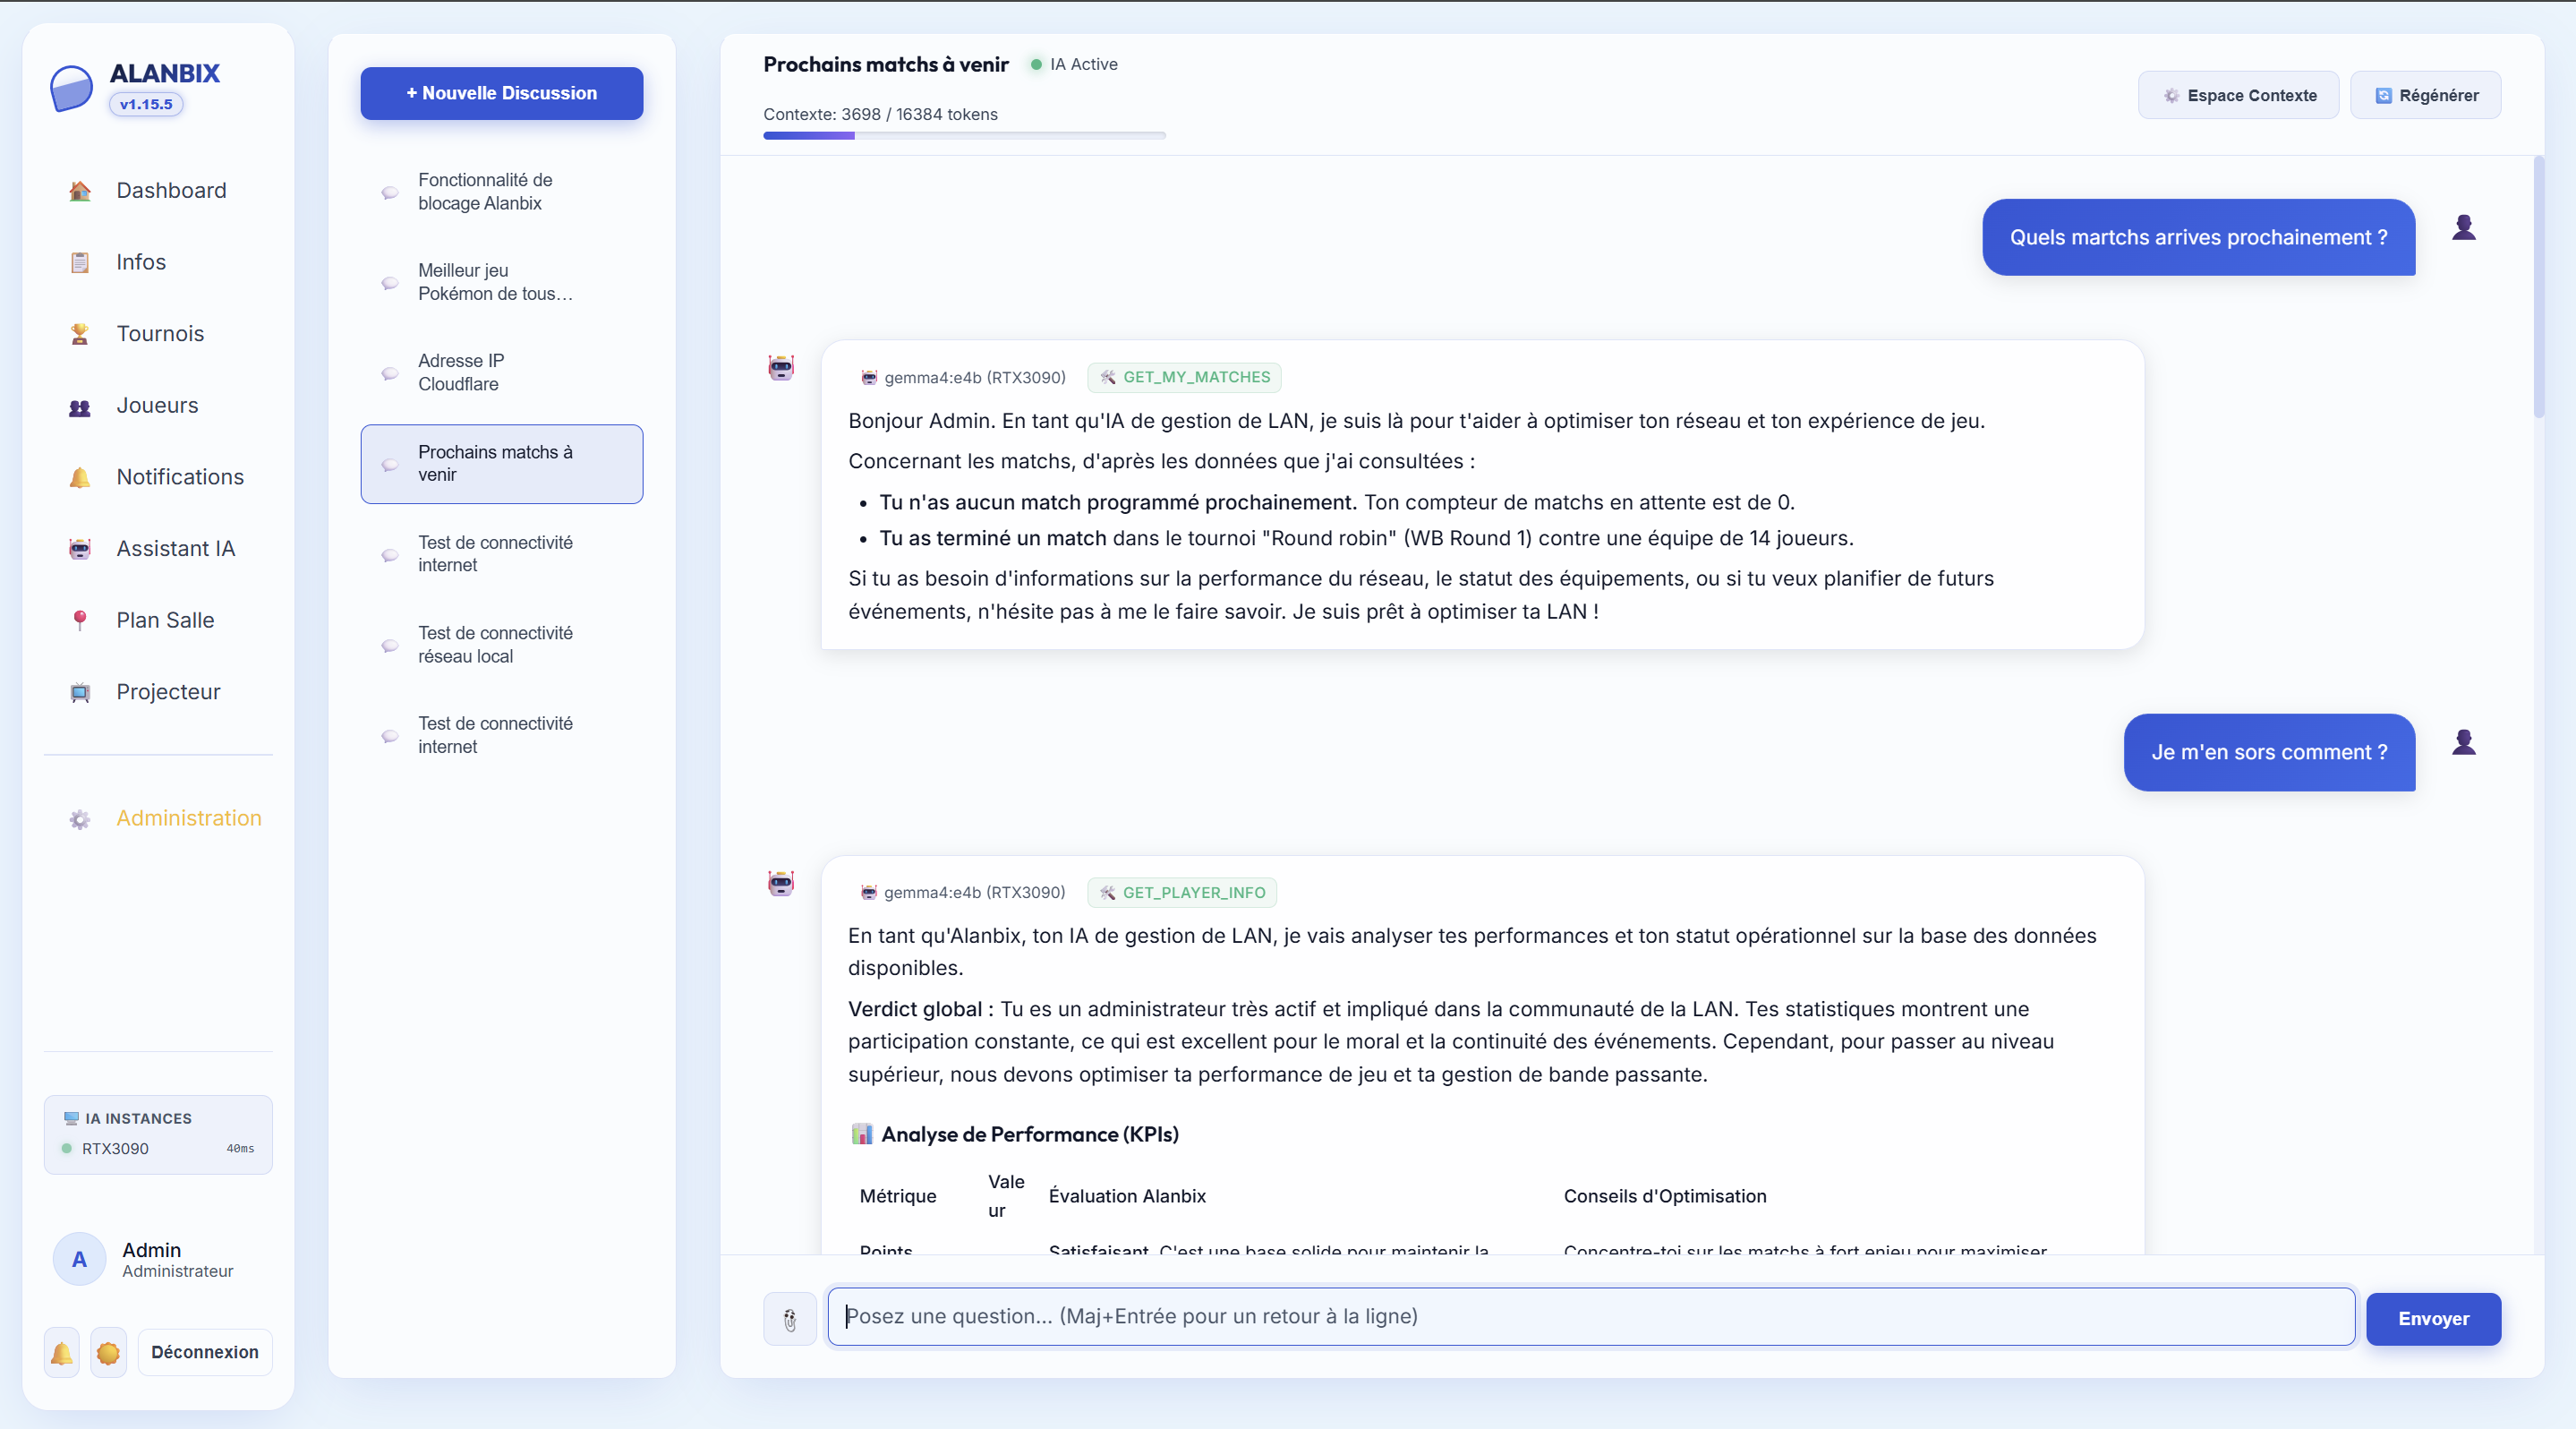Send message with Envoyer button
This screenshot has height=1429, width=2576.
(2433, 1320)
